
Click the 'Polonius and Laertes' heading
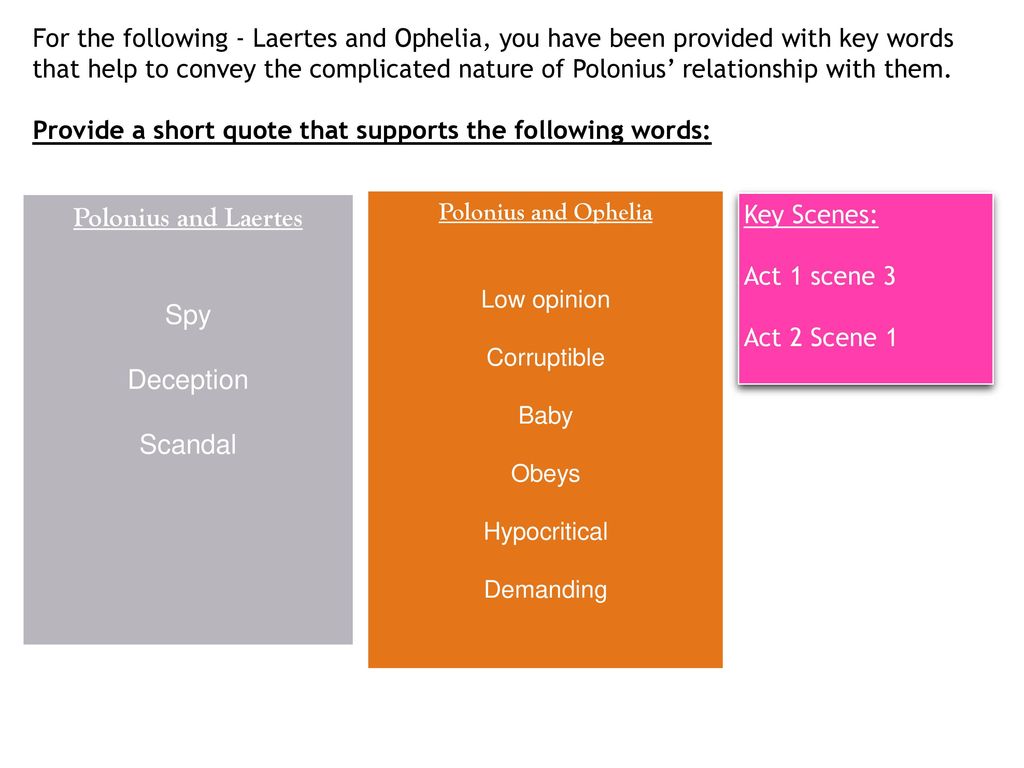187,218
